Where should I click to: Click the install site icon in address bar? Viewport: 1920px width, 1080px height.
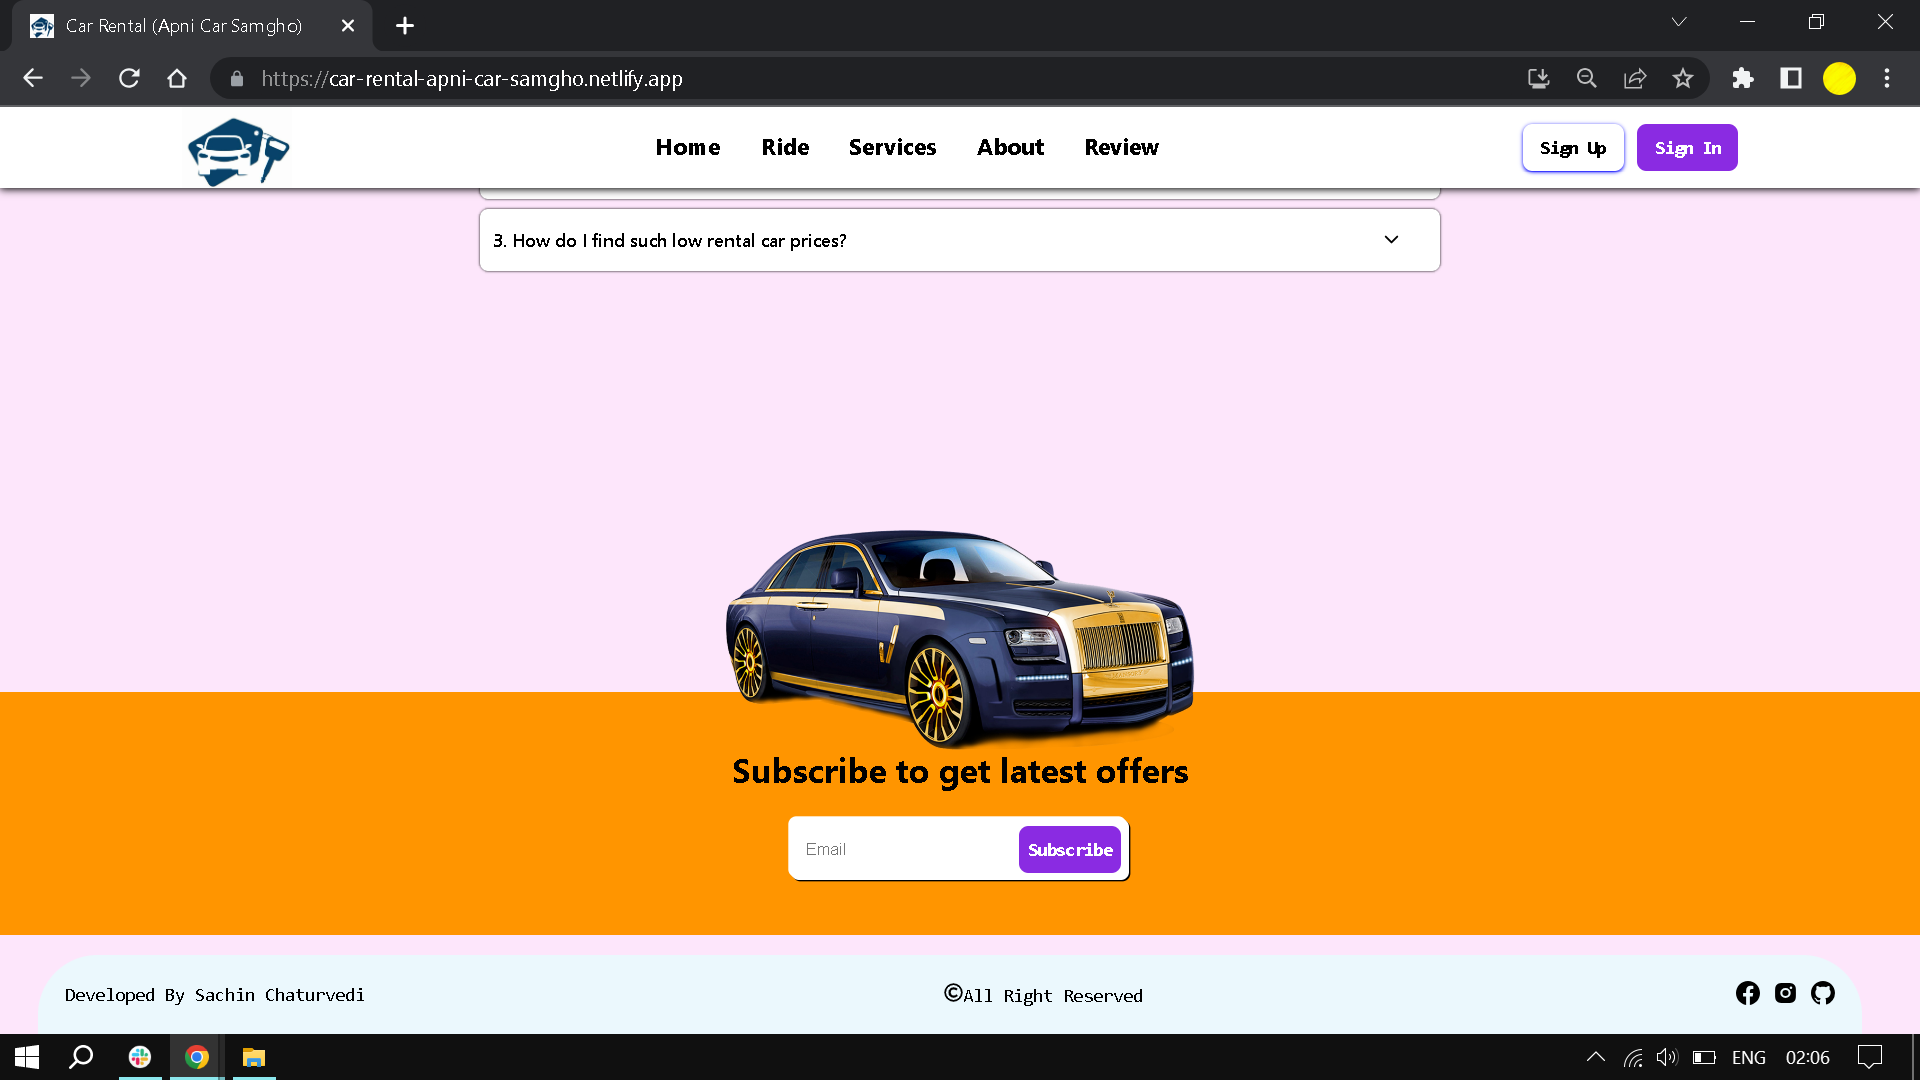click(x=1538, y=78)
